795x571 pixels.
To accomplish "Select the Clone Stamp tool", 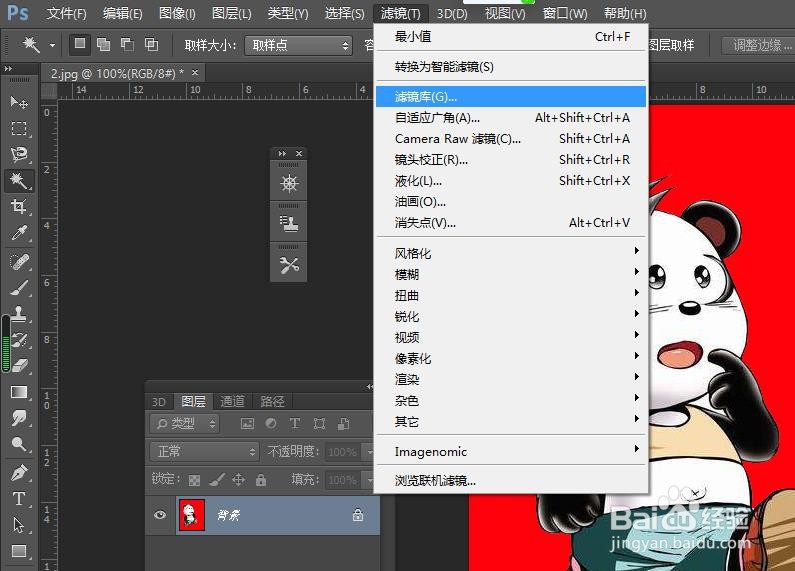I will coord(19,314).
